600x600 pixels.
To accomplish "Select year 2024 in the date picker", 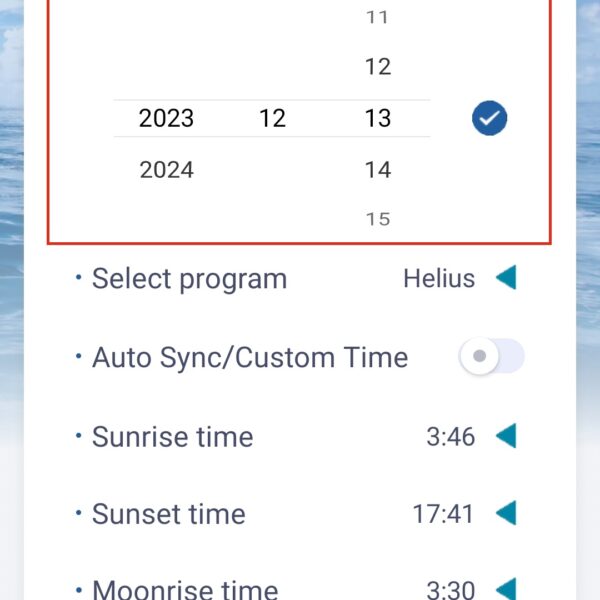I will pyautogui.click(x=166, y=170).
